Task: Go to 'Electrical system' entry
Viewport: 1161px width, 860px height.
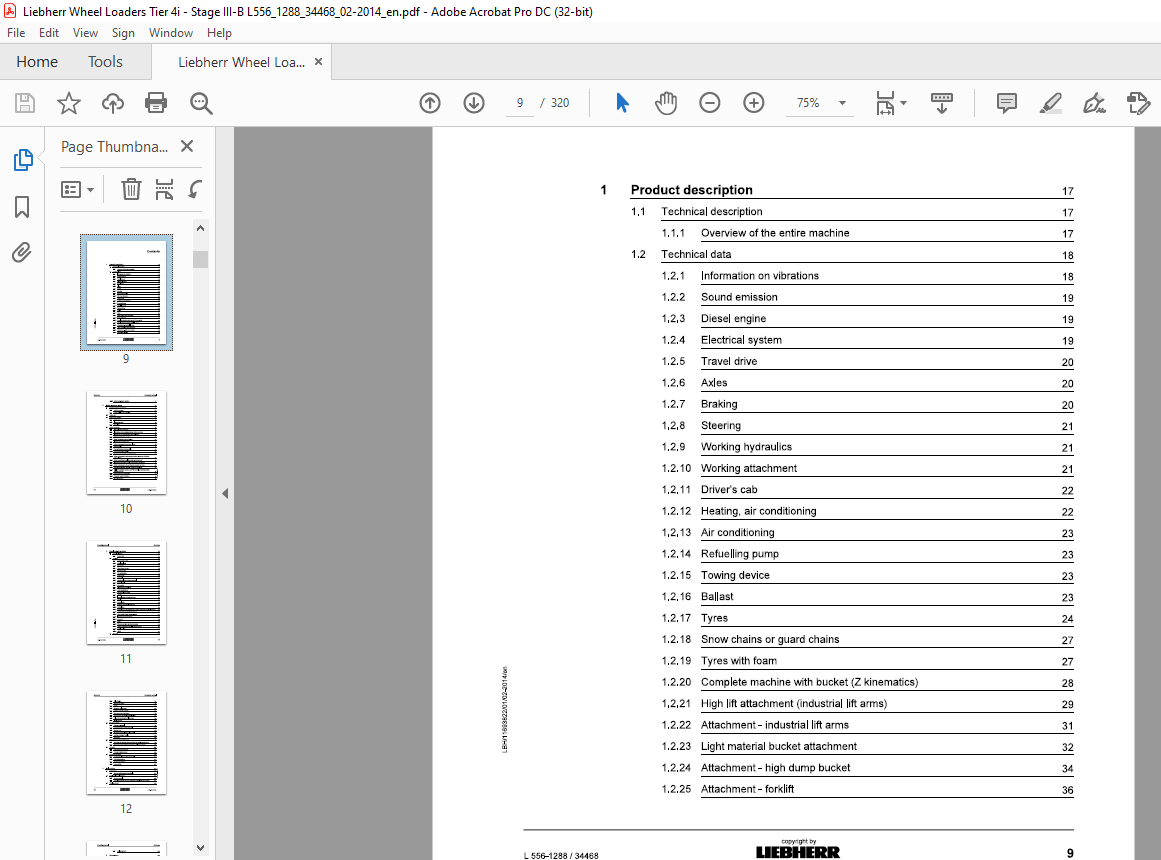Action: pos(741,340)
